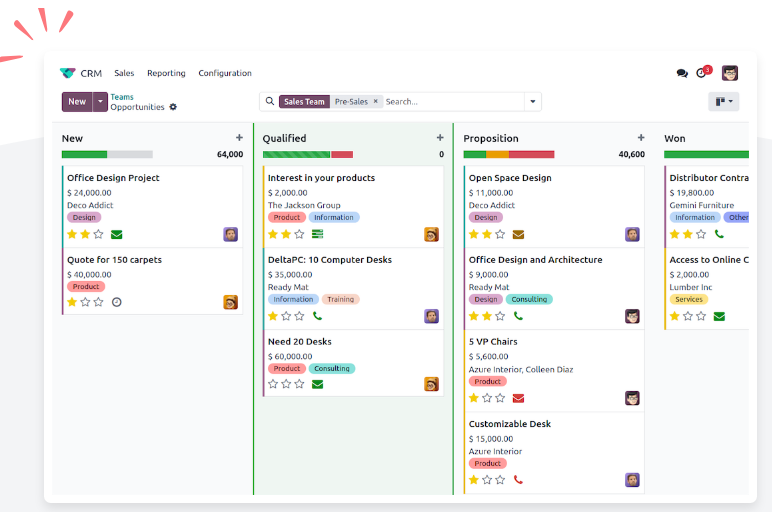This screenshot has height=512, width=772.
Task: Click the Won column header
Action: [675, 138]
